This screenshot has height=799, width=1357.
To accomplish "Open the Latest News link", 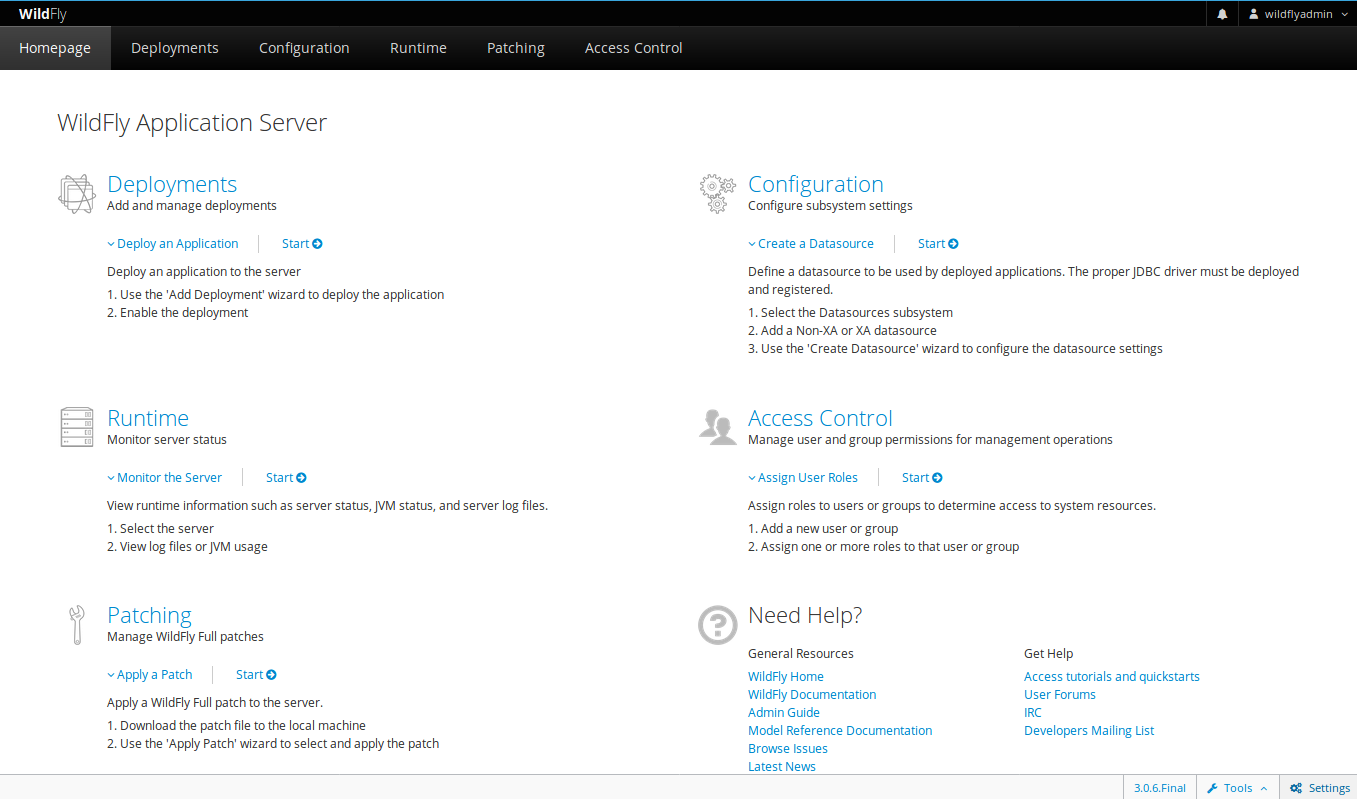I will click(x=782, y=766).
